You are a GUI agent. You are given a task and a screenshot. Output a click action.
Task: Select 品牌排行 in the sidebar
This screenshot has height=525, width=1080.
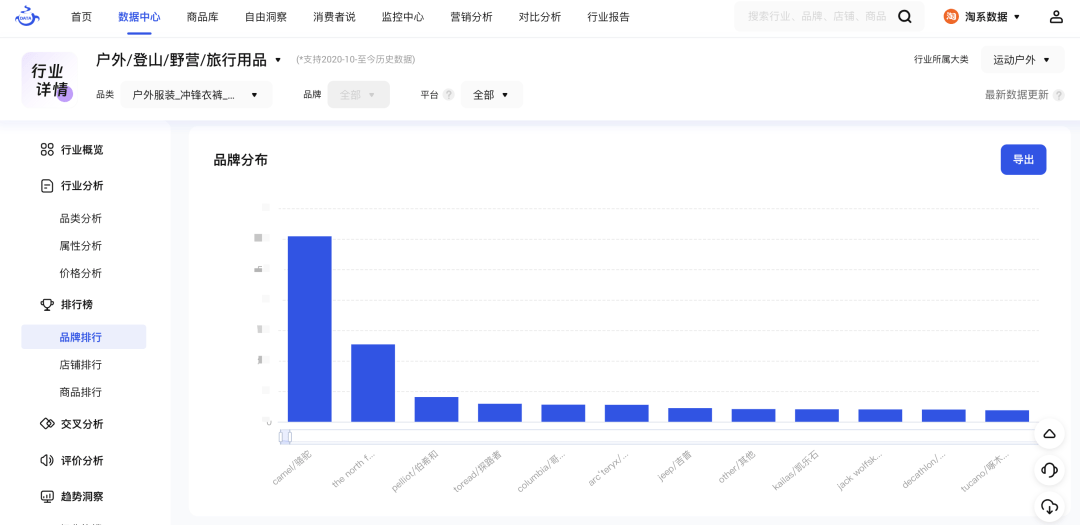click(83, 337)
